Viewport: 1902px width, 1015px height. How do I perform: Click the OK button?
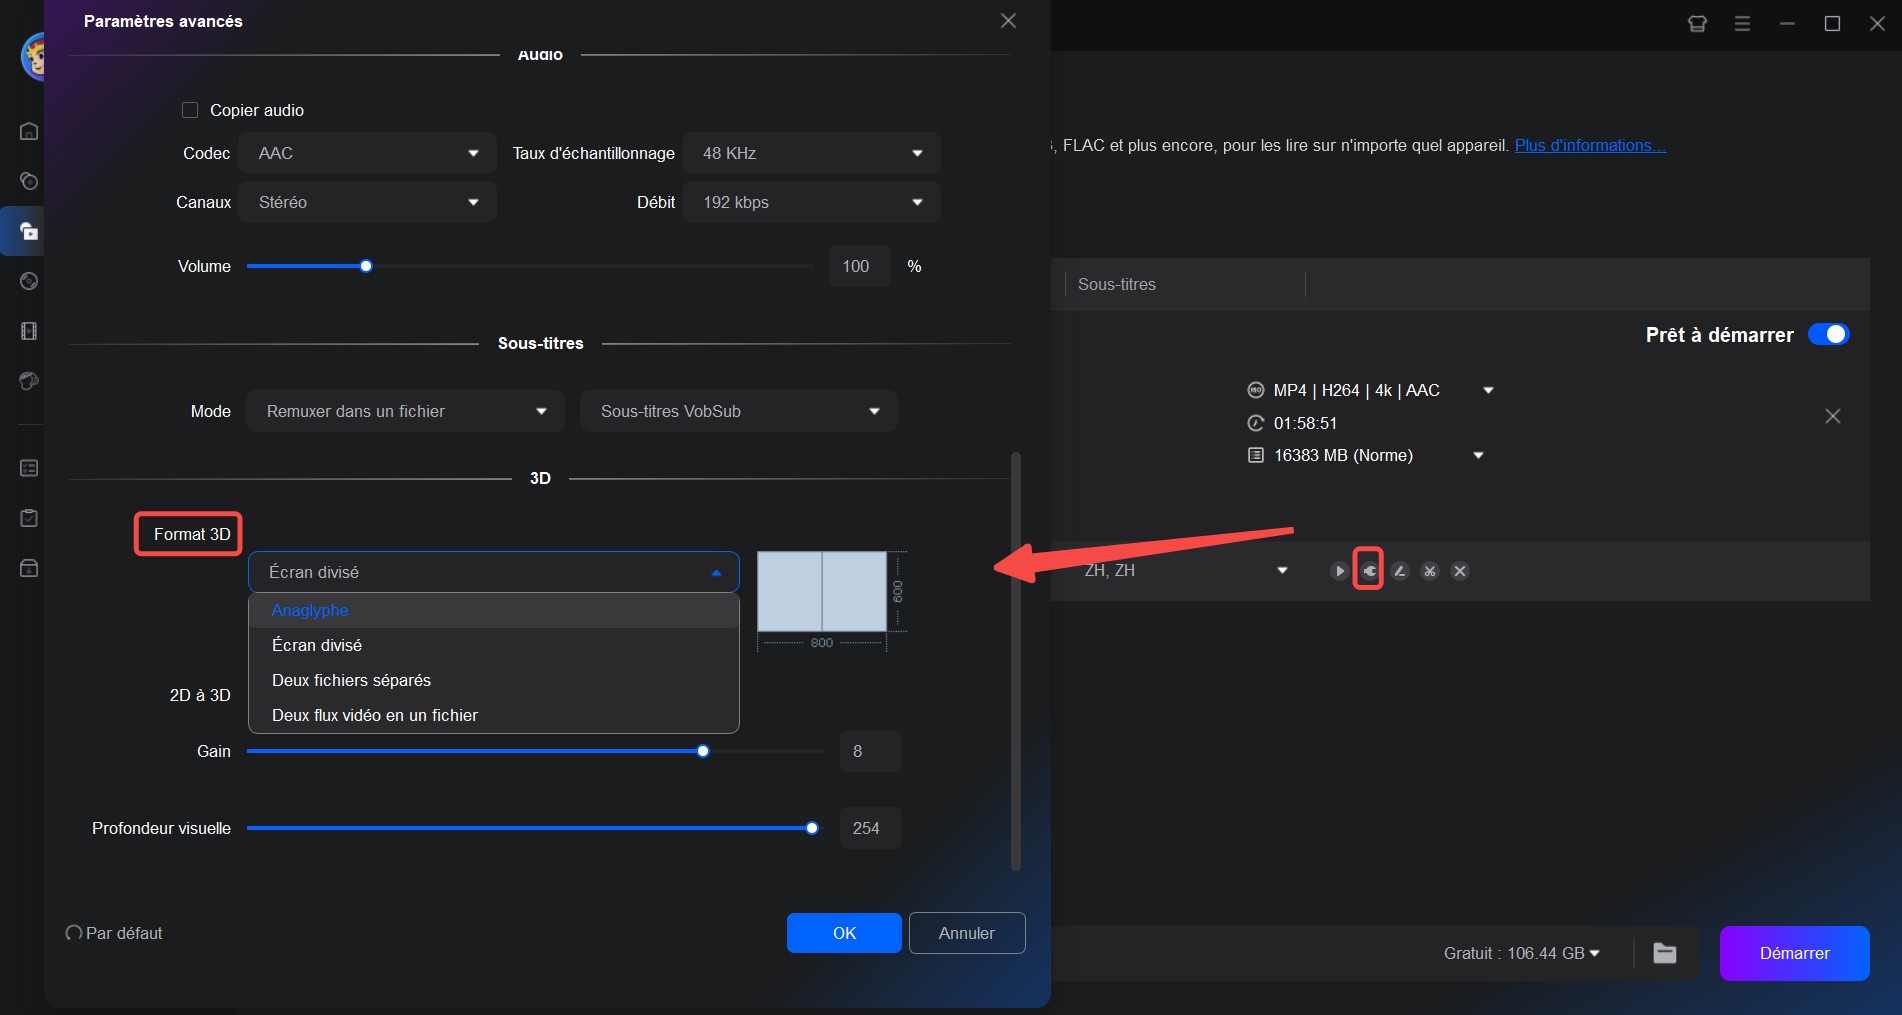coord(844,933)
